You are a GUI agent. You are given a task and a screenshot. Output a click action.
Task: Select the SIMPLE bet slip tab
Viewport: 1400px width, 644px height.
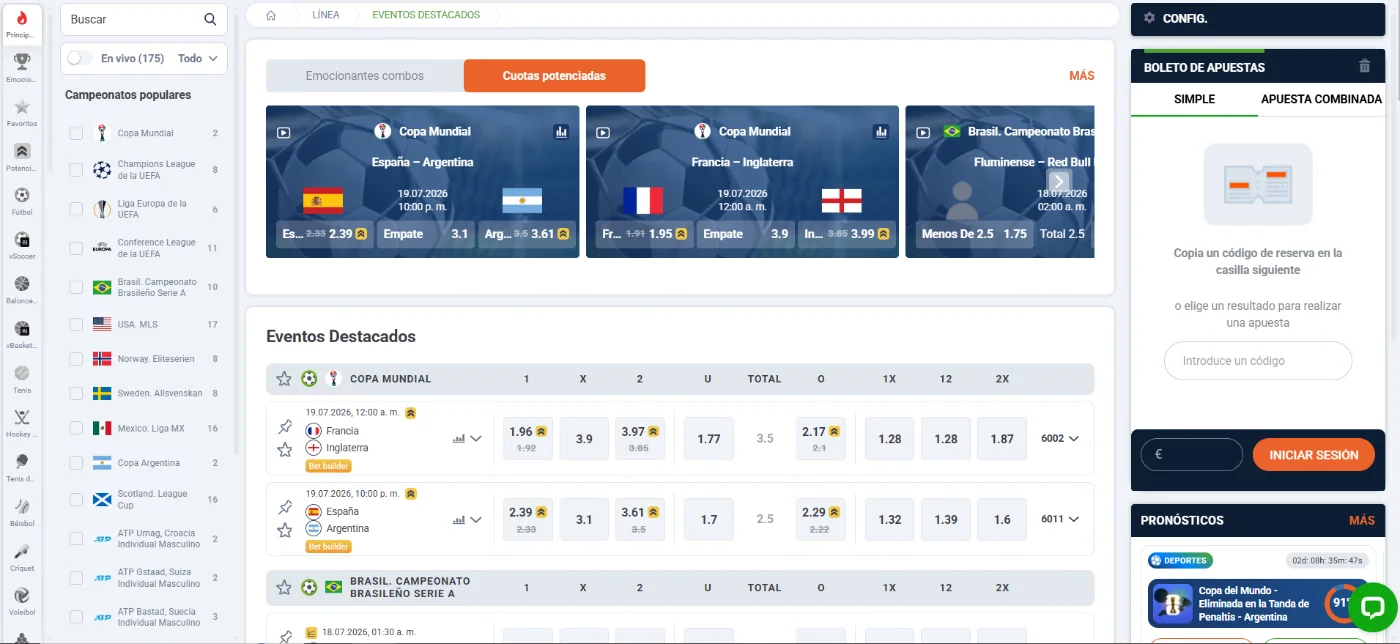pos(1194,99)
